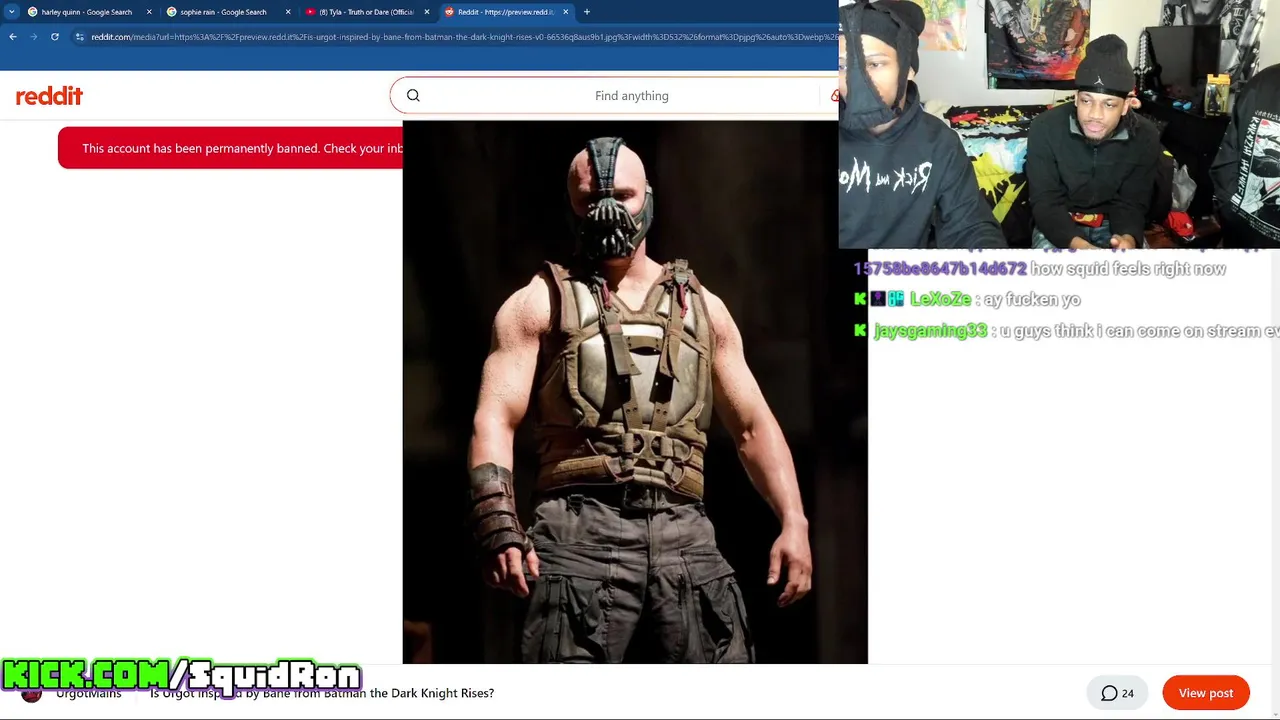Image resolution: width=1280 pixels, height=720 pixels.
Task: Click the reddit logo
Action: coord(49,96)
